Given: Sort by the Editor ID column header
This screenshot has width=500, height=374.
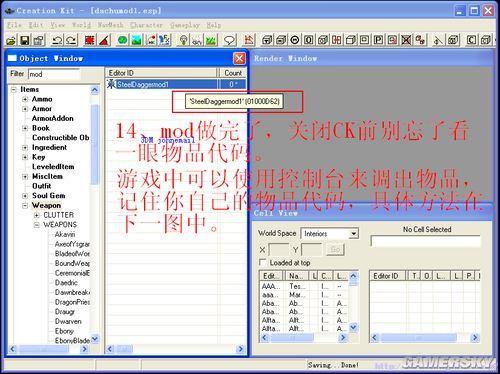Looking at the screenshot, I should 161,73.
